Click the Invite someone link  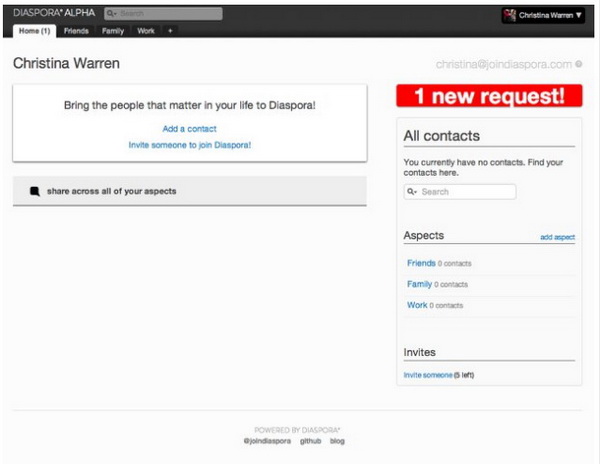click(x=428, y=375)
